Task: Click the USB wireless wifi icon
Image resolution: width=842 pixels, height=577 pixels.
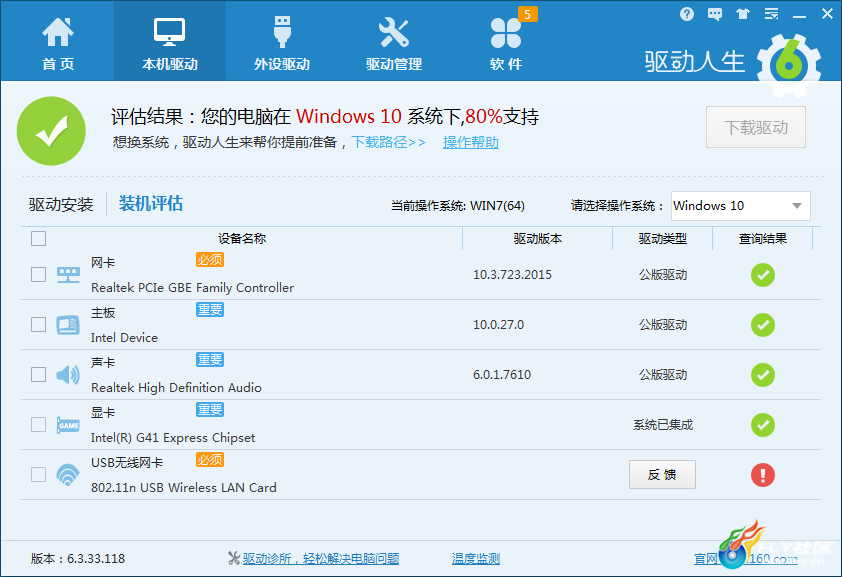Action: (68, 474)
